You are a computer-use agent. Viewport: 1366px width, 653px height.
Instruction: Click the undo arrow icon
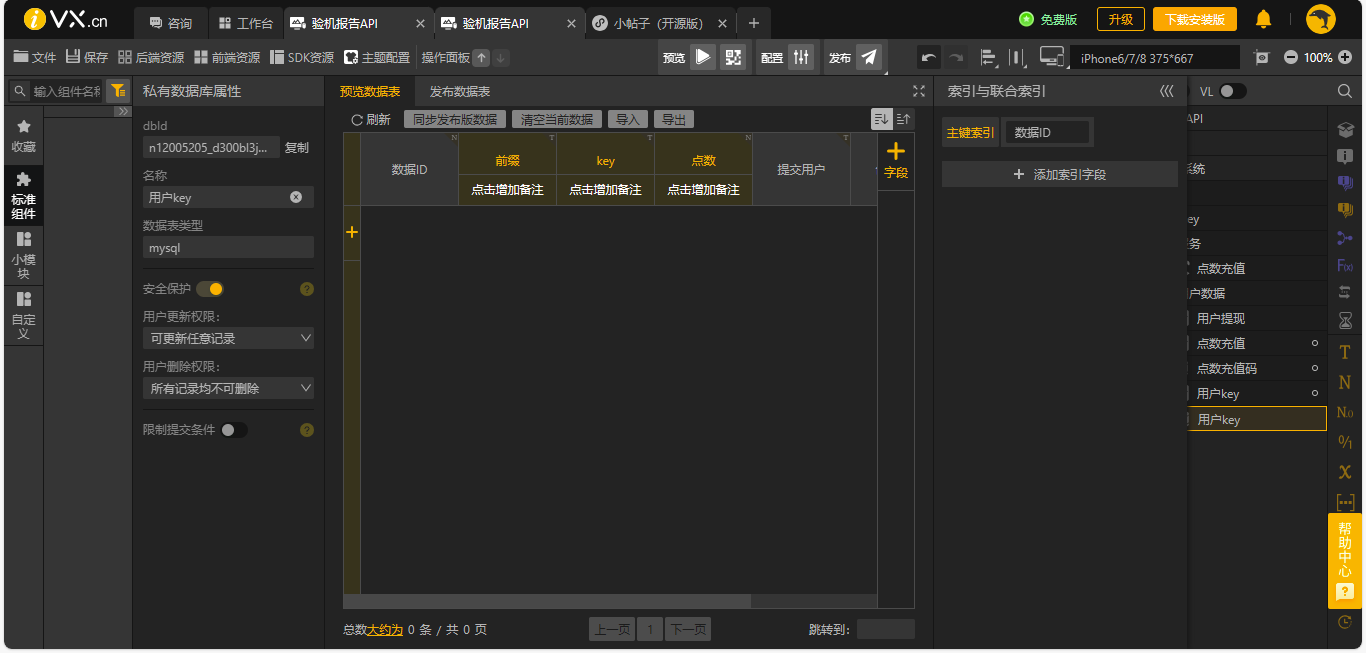929,57
